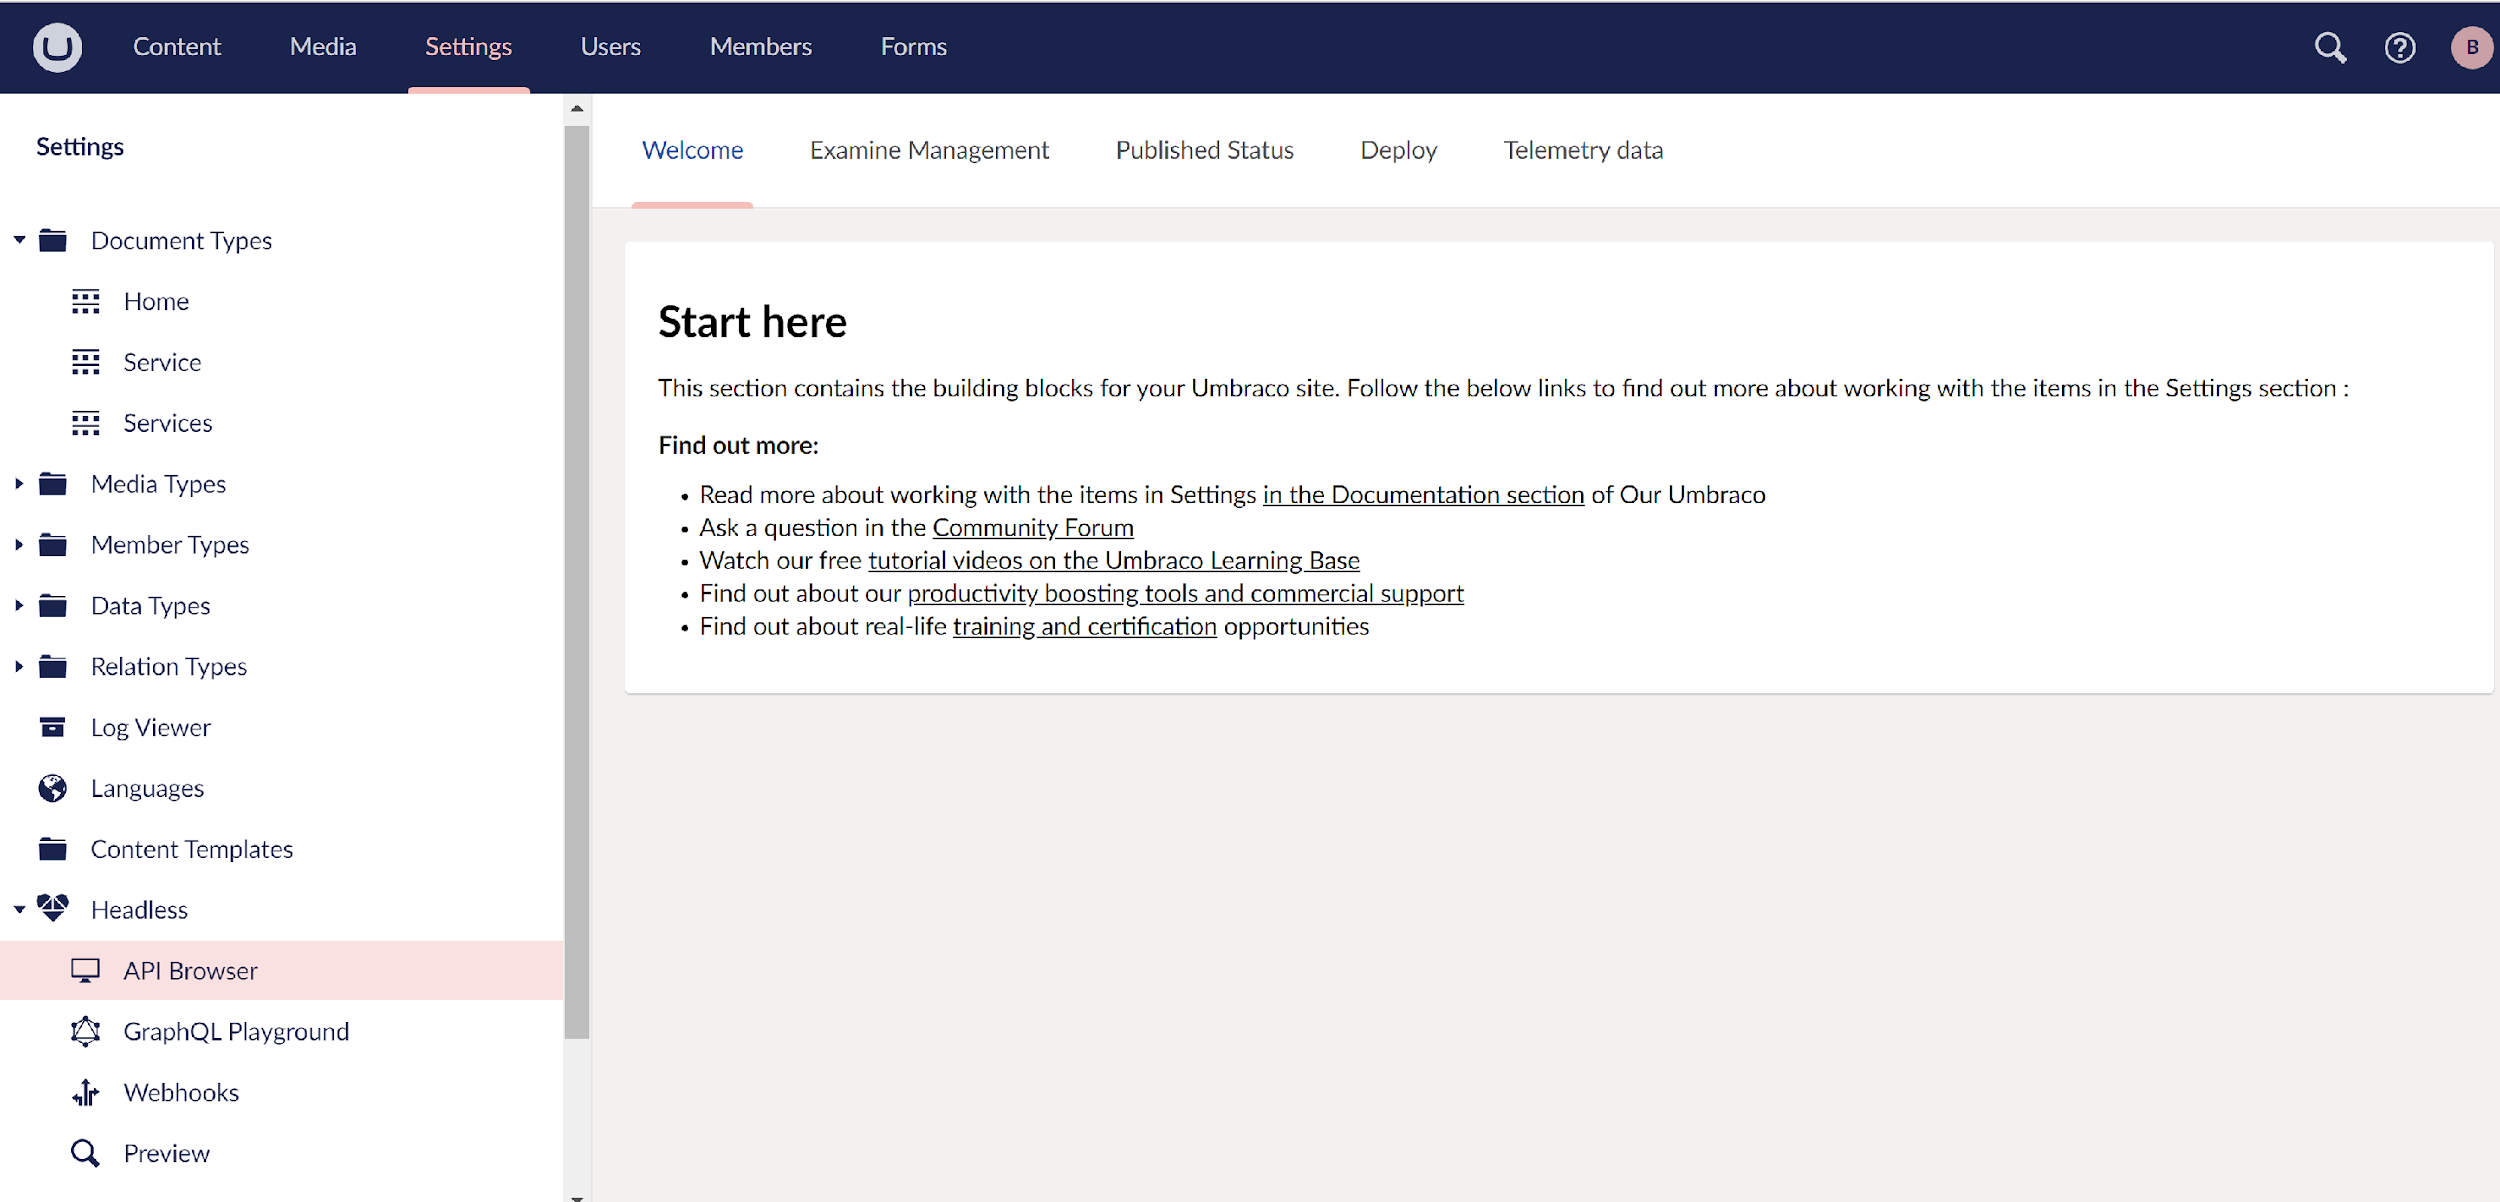Click sidebar scrollbar up arrow
Screen dimensions: 2500x1202
(x=577, y=108)
